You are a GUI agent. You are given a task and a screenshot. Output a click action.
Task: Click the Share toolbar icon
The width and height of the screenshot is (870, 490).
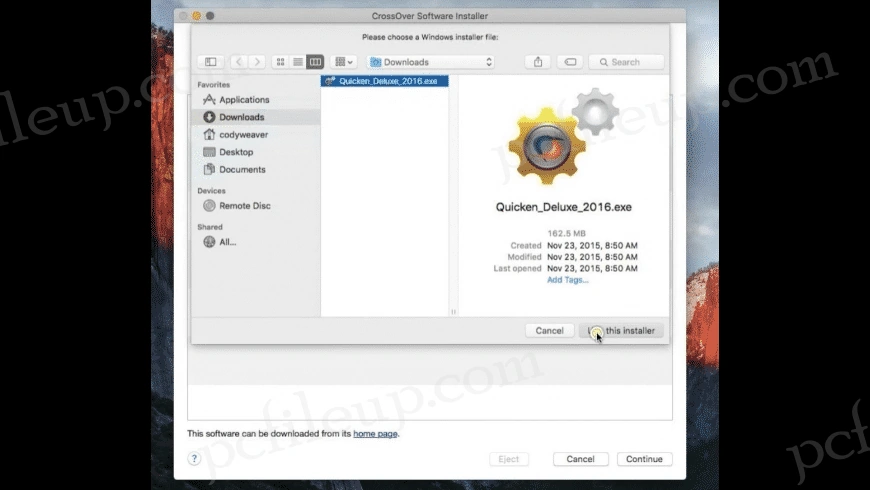[x=538, y=62]
